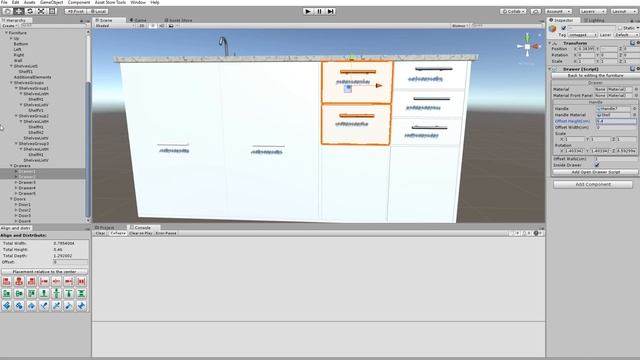Click the last blue depth icon

tap(82, 306)
